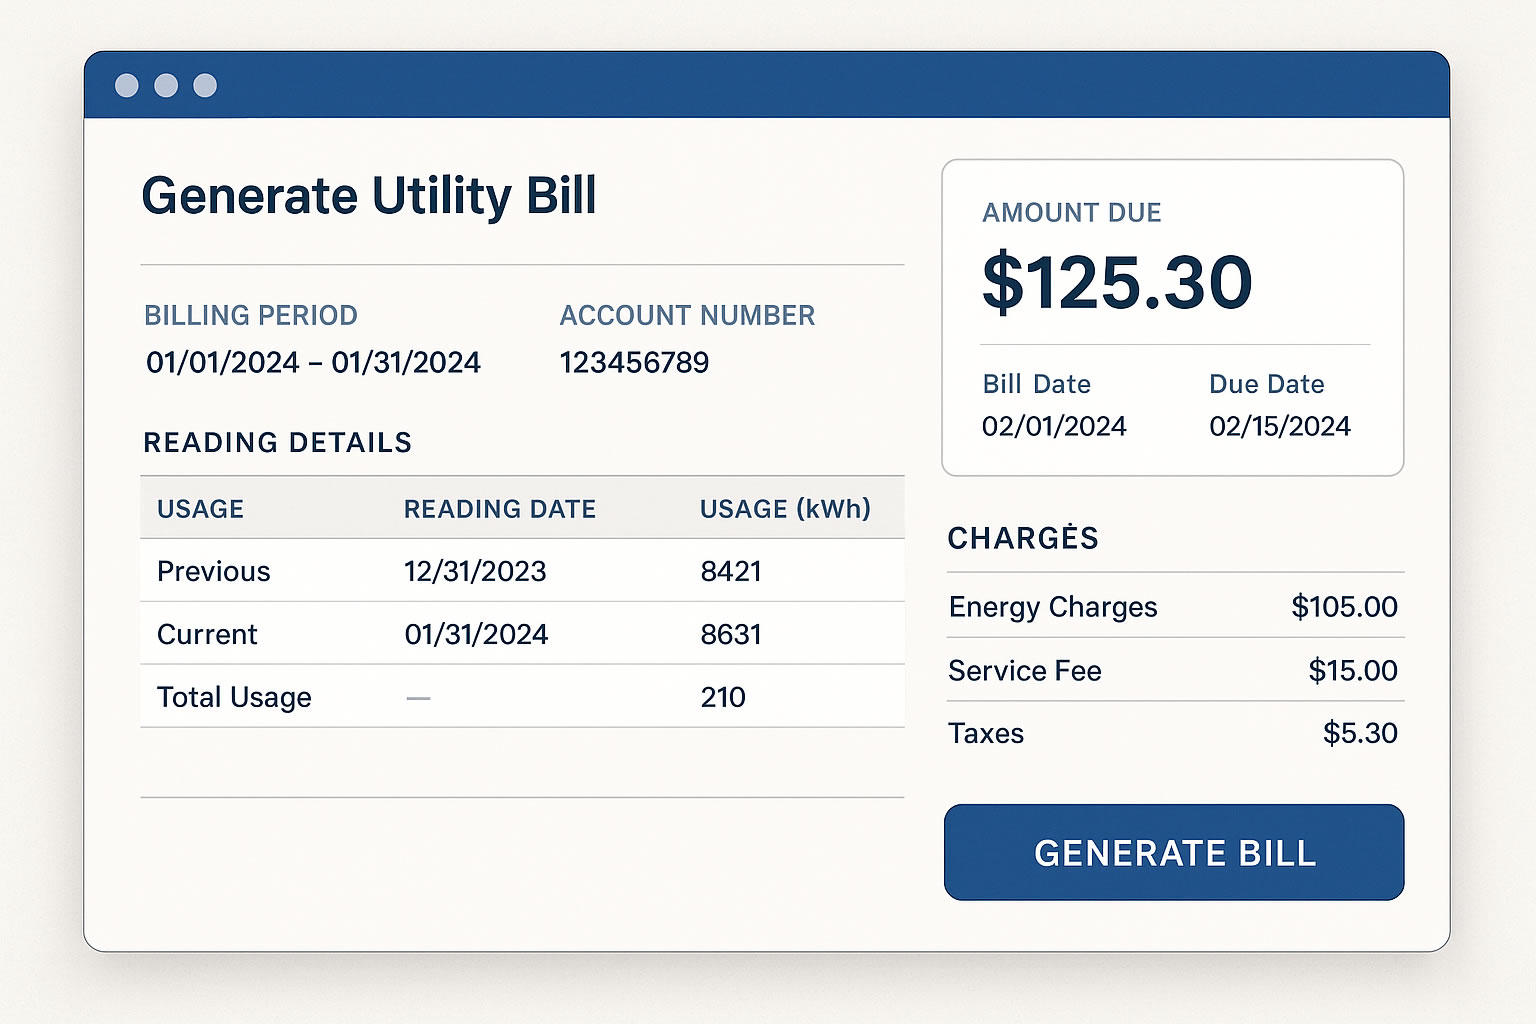
Task: Click the red window control dot
Action: (128, 86)
